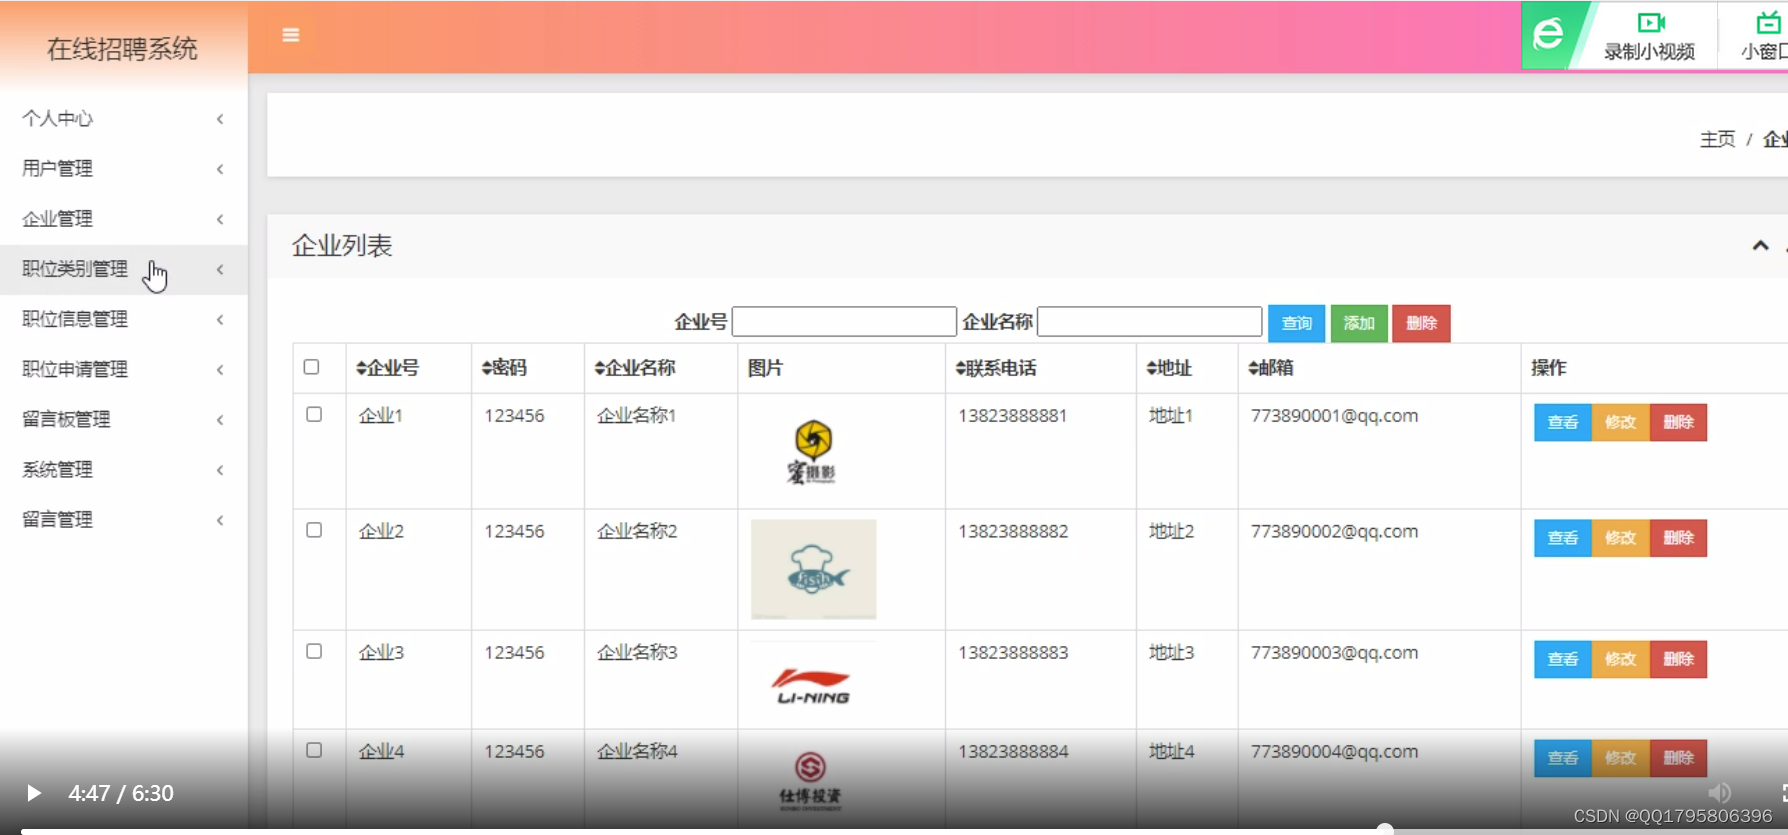Open the 职位信息管理 sidebar menu
Viewport: 1788px width, 835px height.
pyautogui.click(x=124, y=319)
